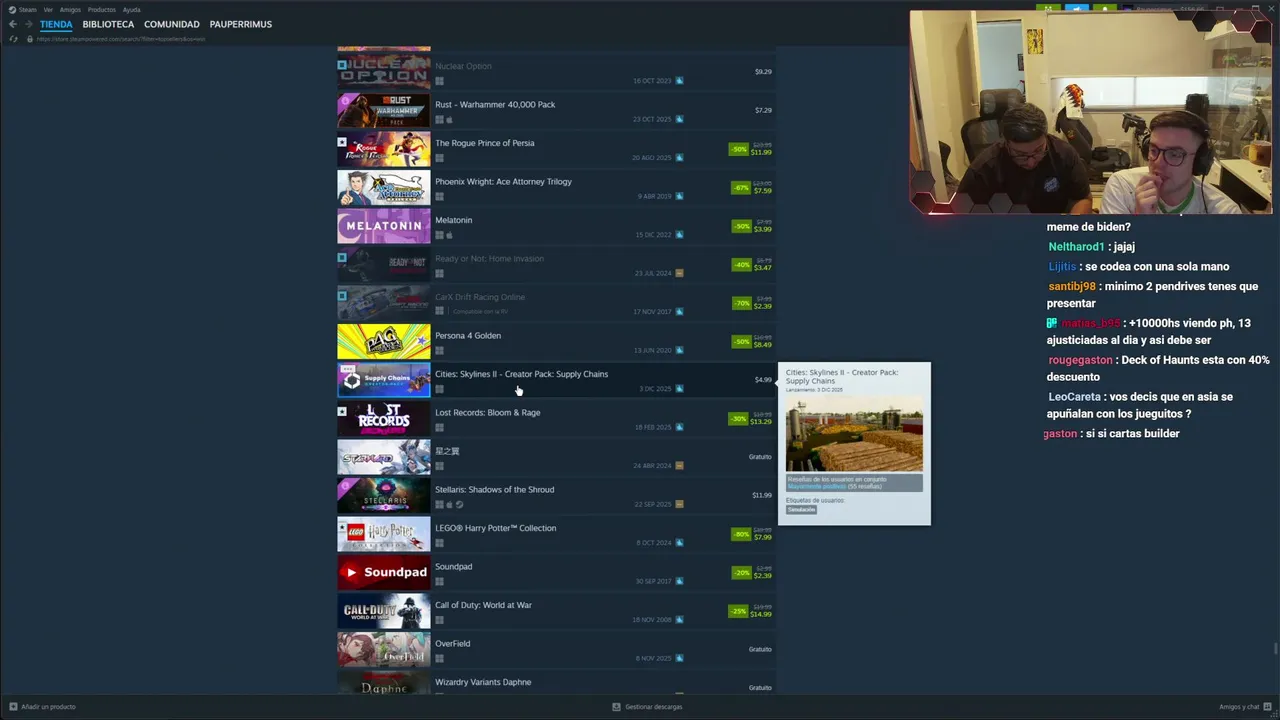Open Gestionar descargas in the bottom bar
Screen dimensions: 1280x720
tap(647, 707)
